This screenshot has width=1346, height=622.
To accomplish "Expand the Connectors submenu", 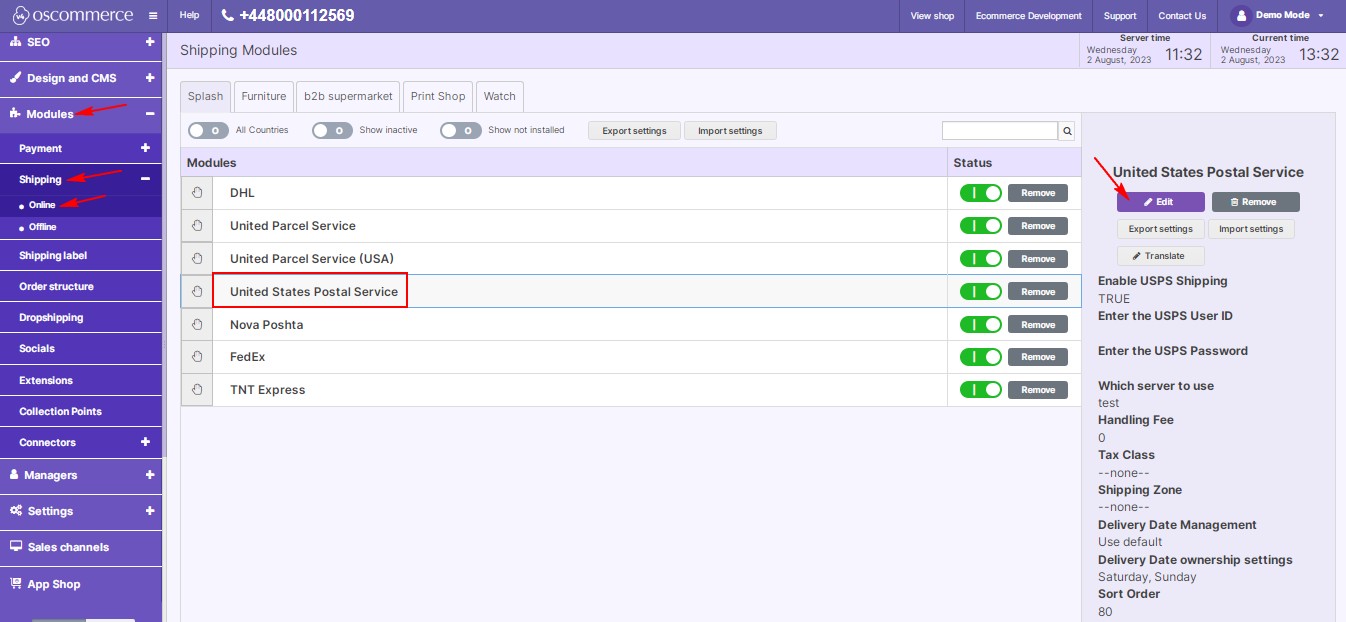I will [x=145, y=442].
